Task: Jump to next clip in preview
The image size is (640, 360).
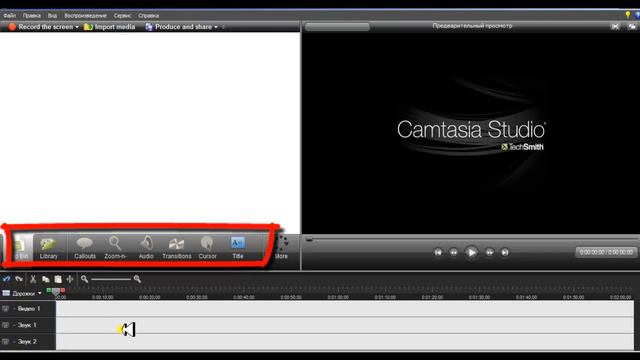Action: (x=505, y=253)
